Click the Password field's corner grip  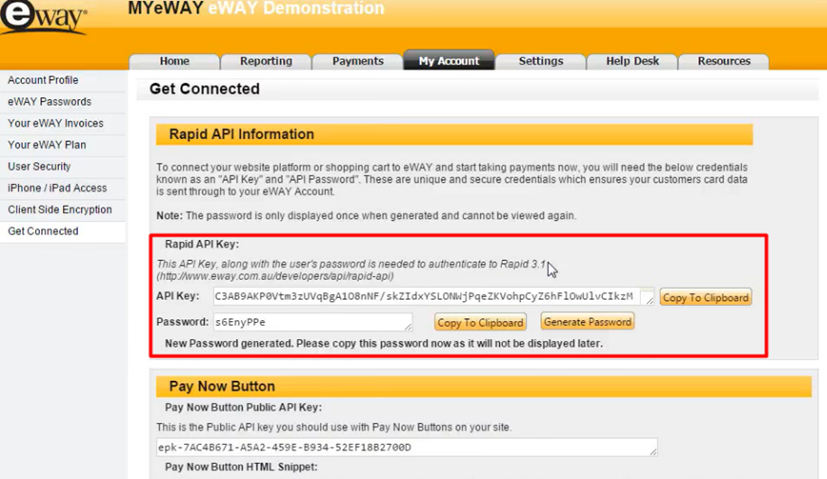[408, 326]
